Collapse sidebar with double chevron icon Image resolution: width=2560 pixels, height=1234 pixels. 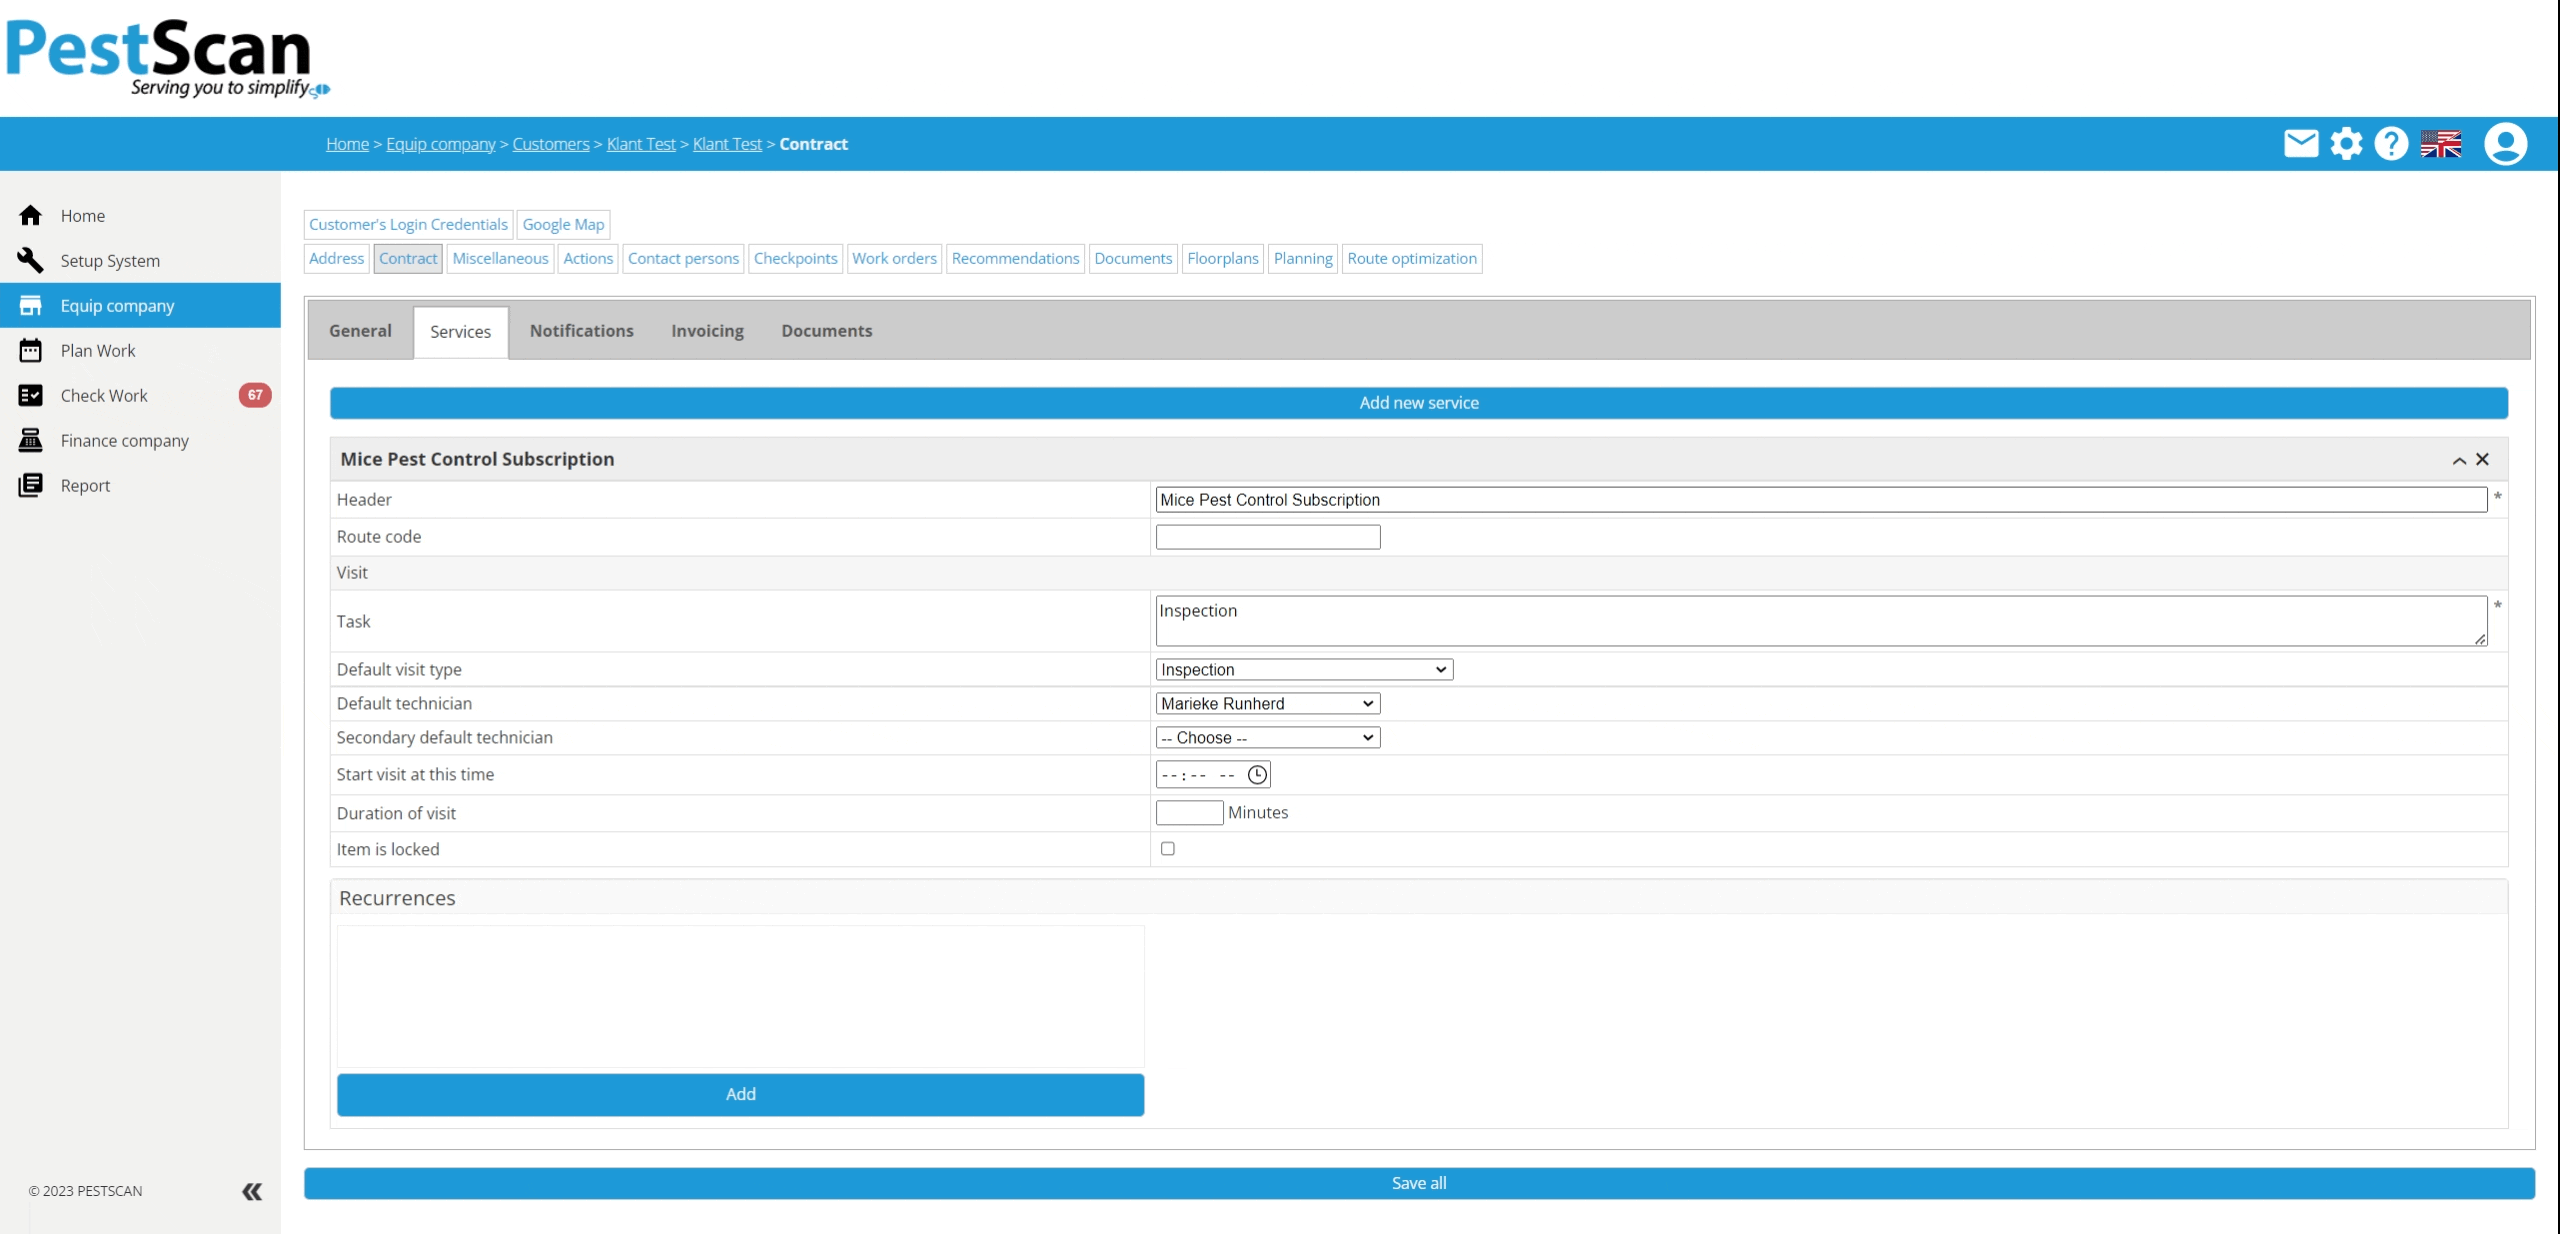click(252, 1191)
